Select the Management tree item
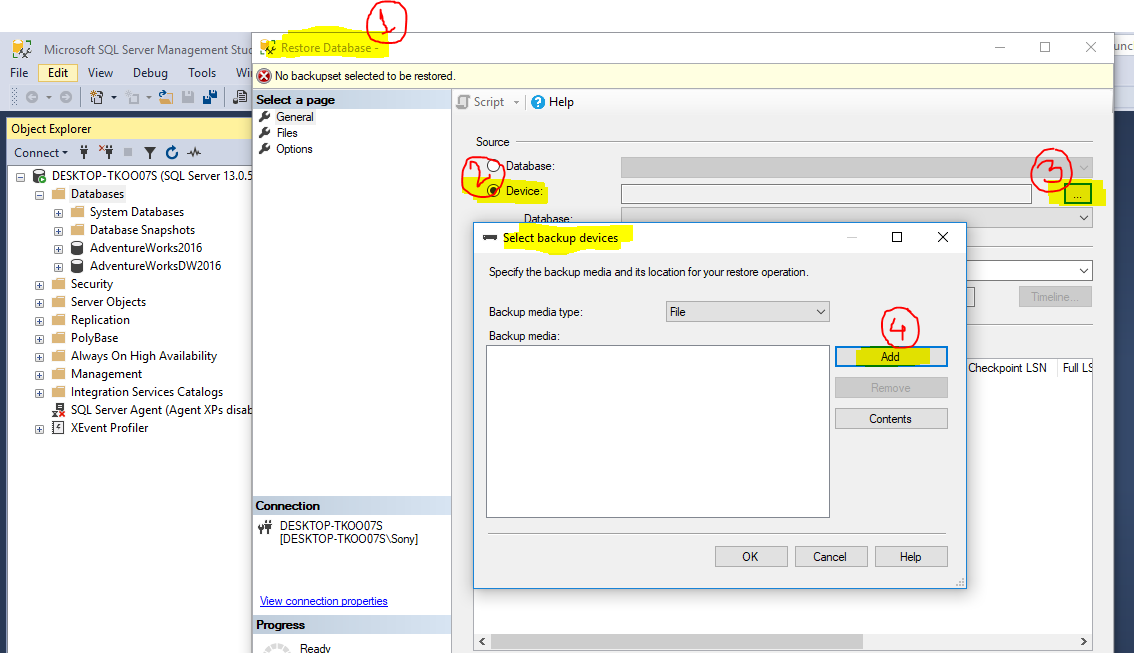 coord(106,374)
